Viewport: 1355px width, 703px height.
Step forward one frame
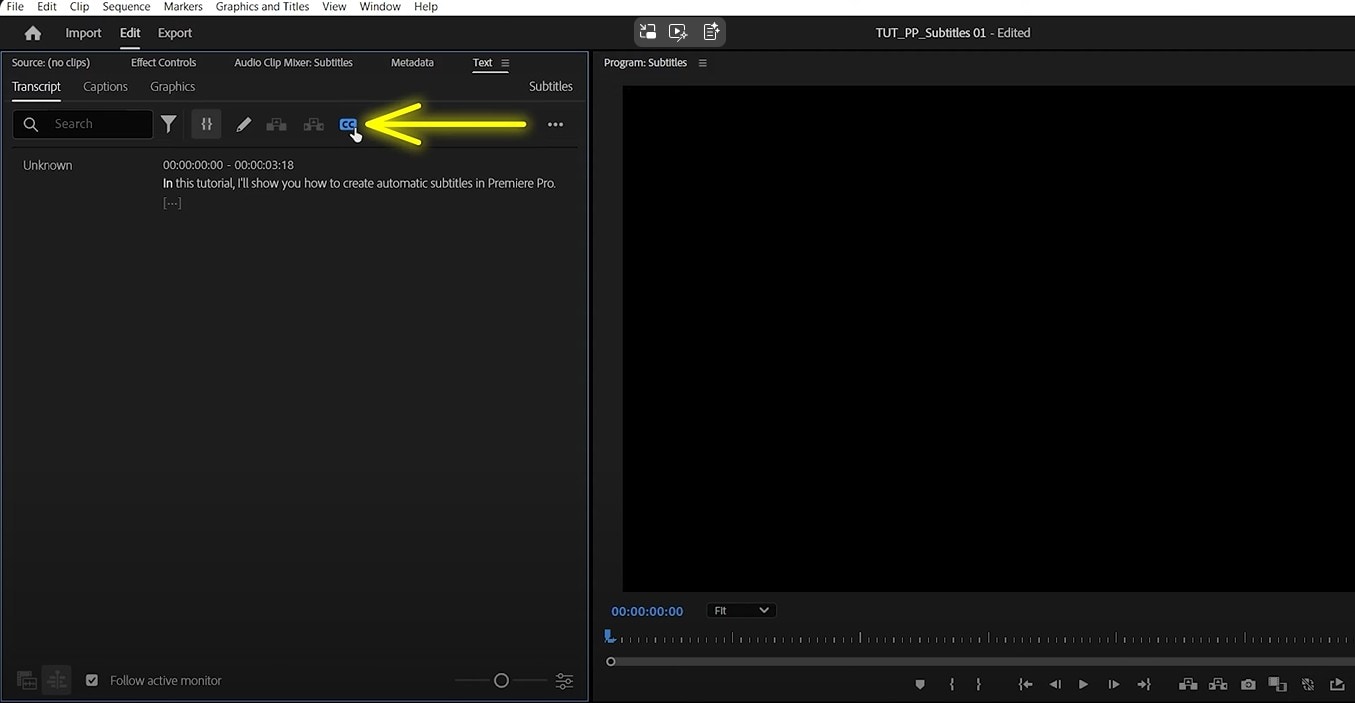coord(1113,684)
